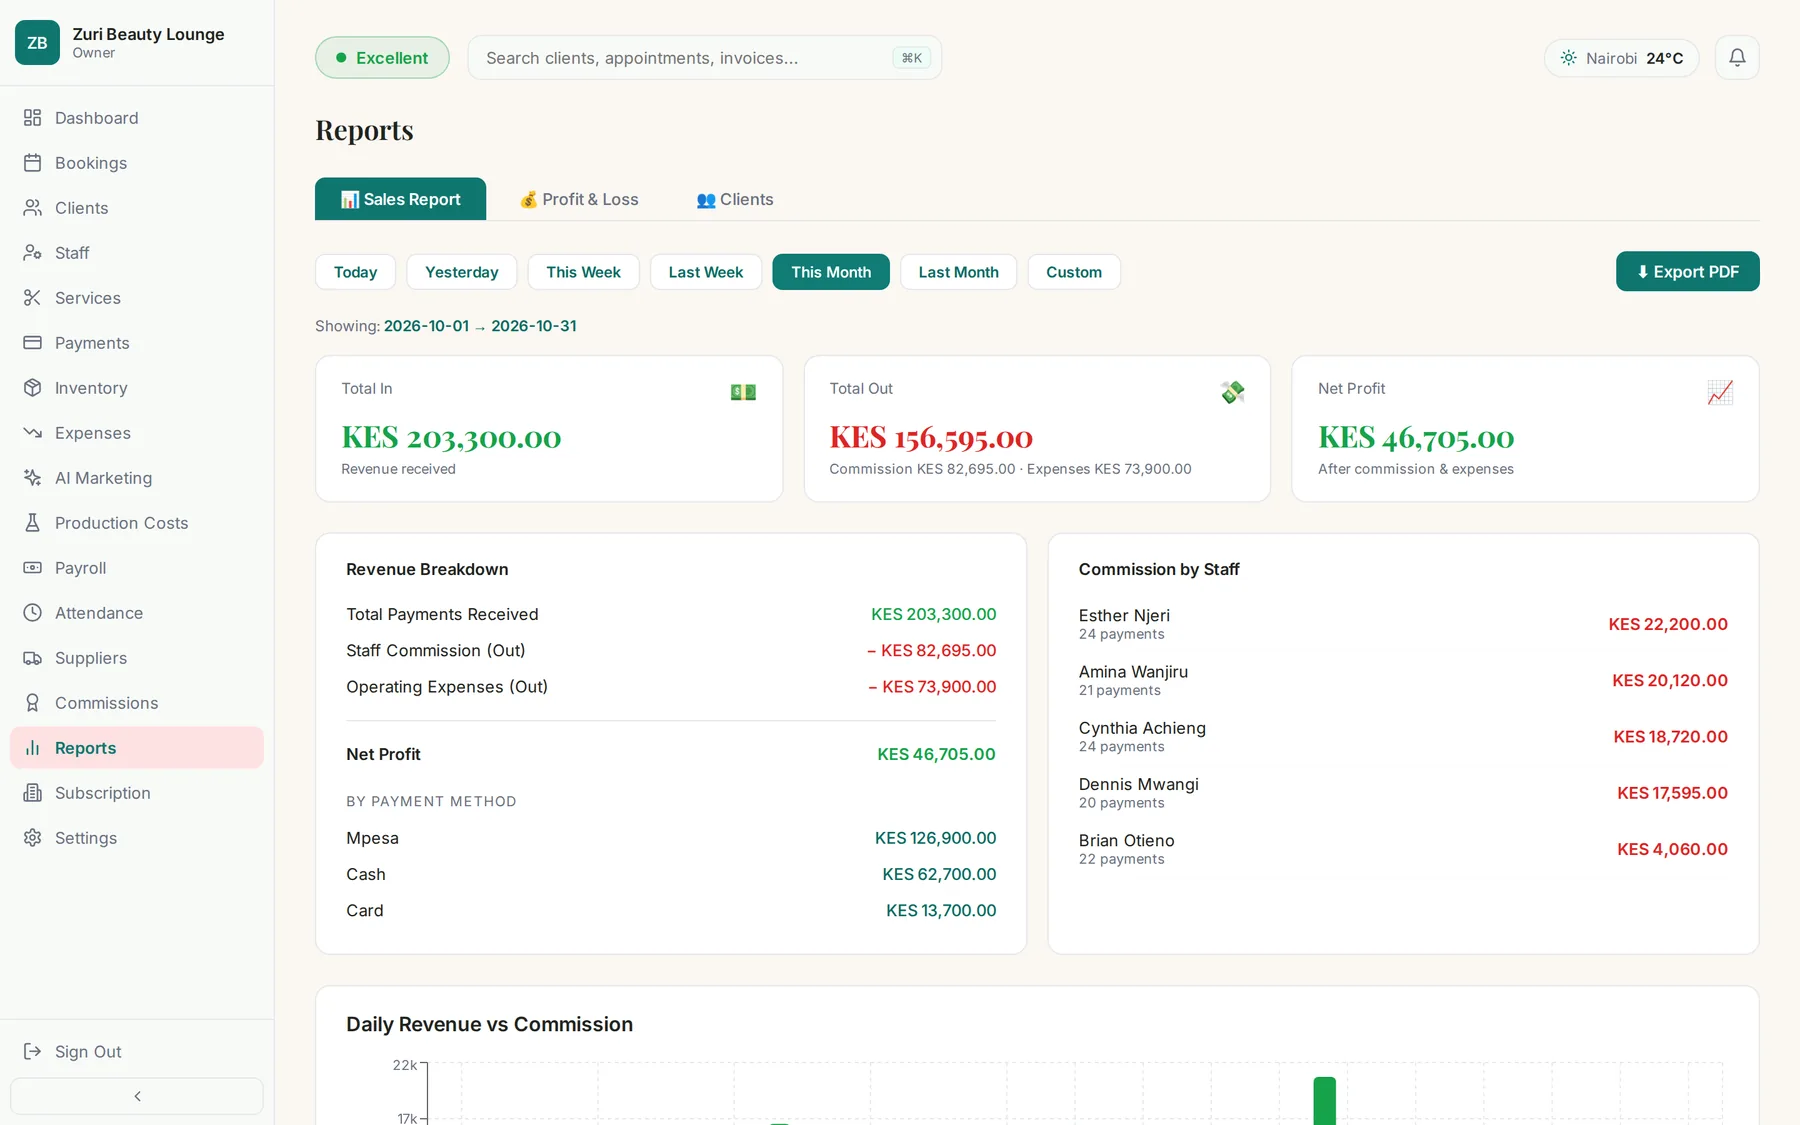Screen dimensions: 1800x1125
Task: Open the Dashboard sidebar icon
Action: coord(33,118)
